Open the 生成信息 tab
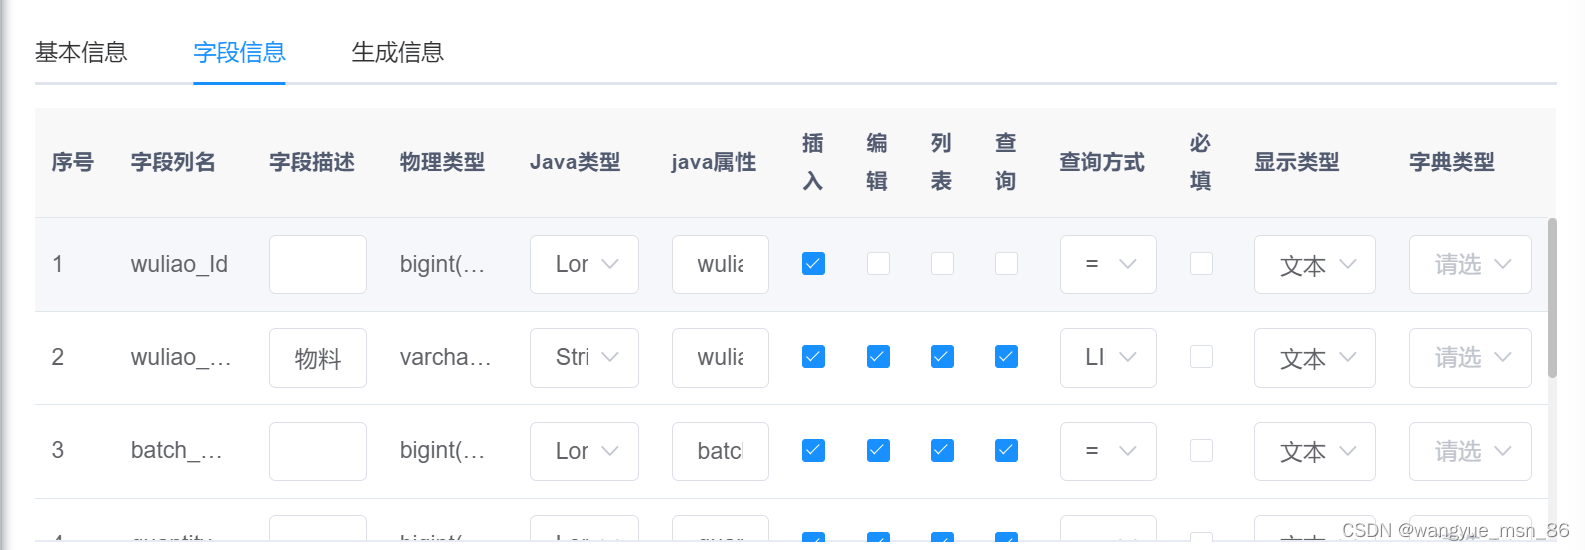The height and width of the screenshot is (550, 1585). [397, 52]
